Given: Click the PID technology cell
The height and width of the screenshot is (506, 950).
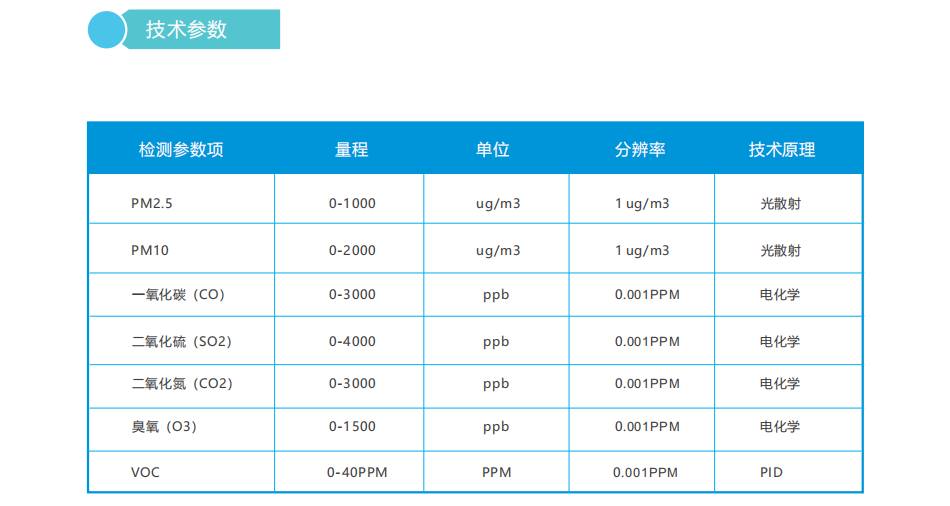Looking at the screenshot, I should [x=771, y=472].
